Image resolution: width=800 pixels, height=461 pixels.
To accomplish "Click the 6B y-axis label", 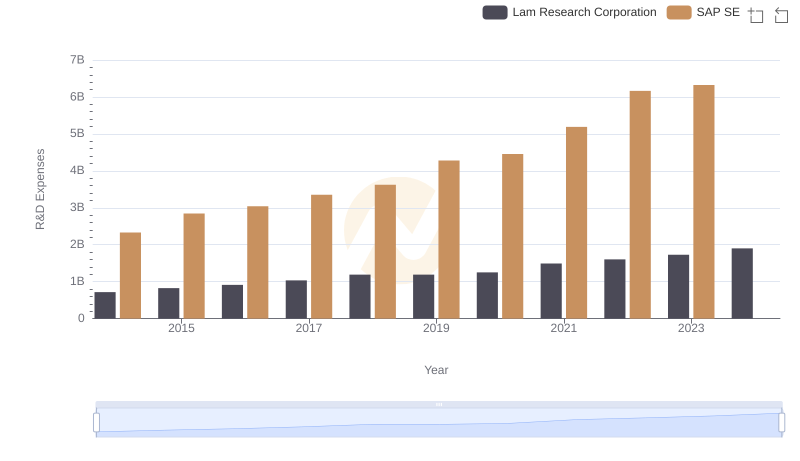I will pos(77,97).
